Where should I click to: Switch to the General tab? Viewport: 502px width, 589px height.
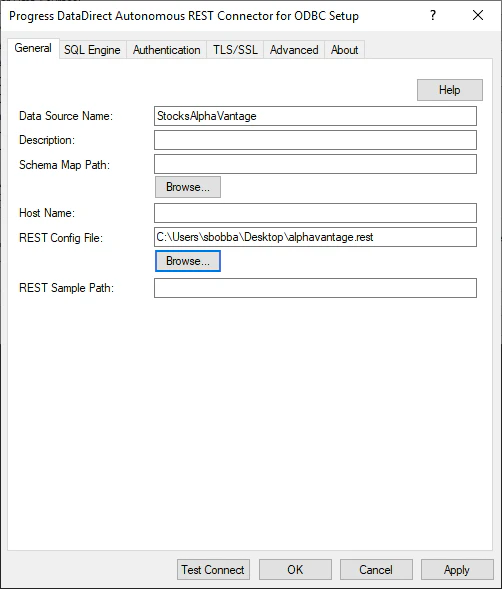(33, 48)
